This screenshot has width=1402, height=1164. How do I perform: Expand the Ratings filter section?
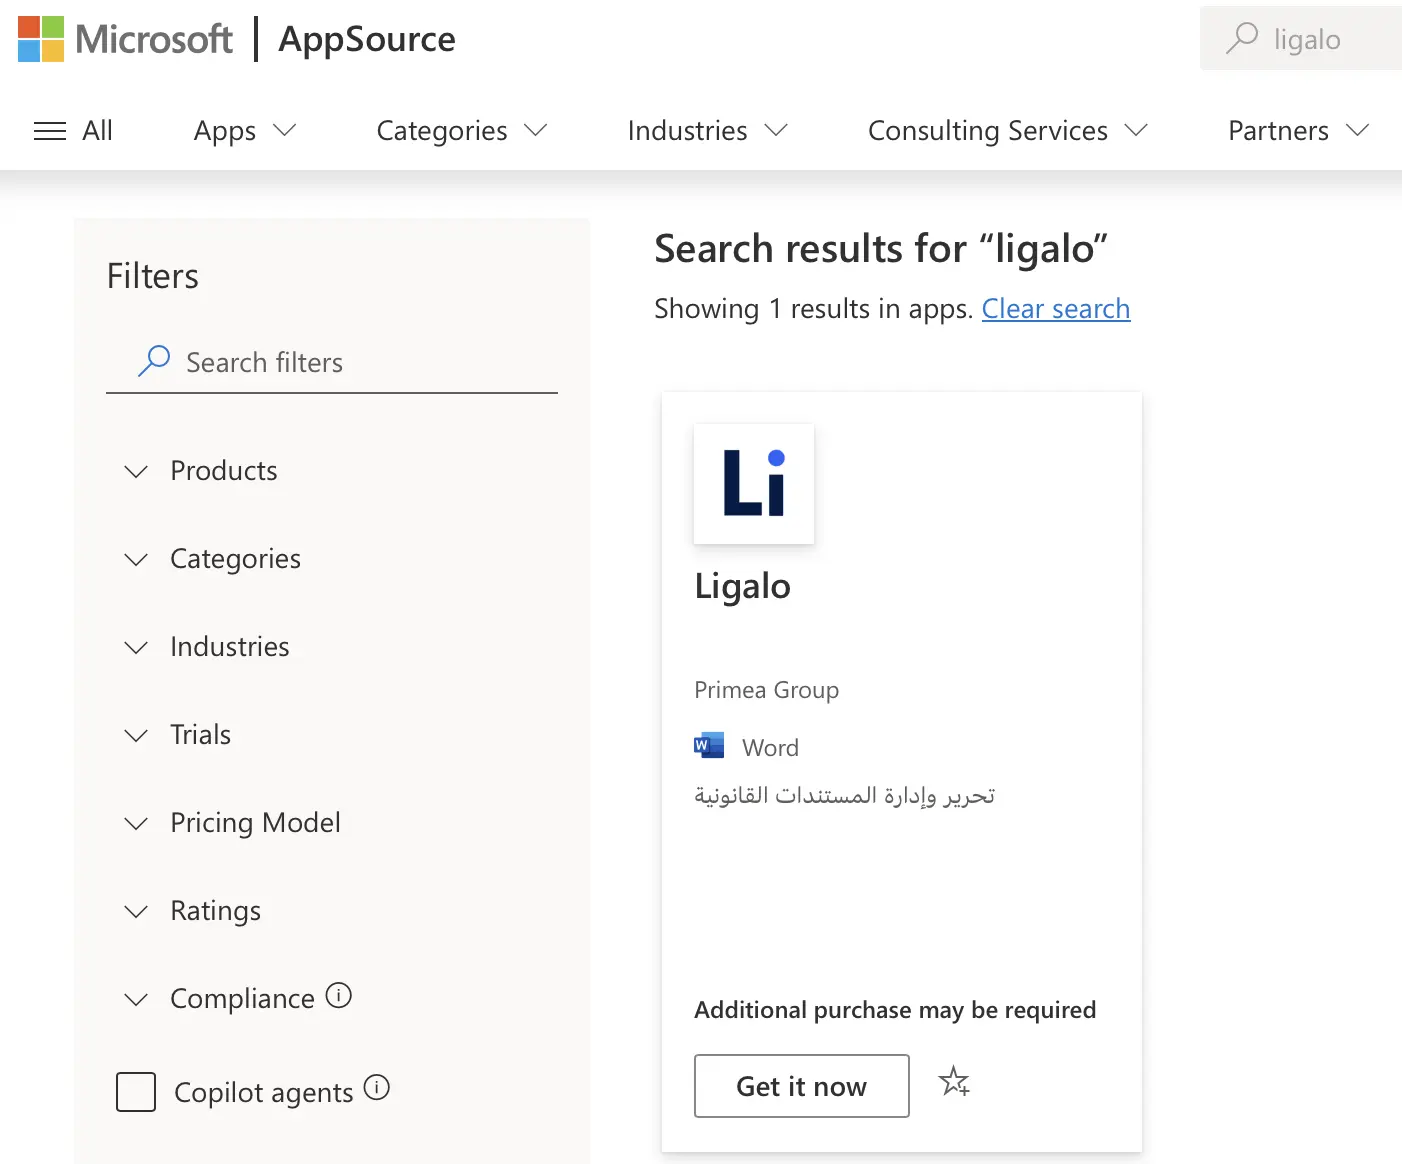(215, 911)
